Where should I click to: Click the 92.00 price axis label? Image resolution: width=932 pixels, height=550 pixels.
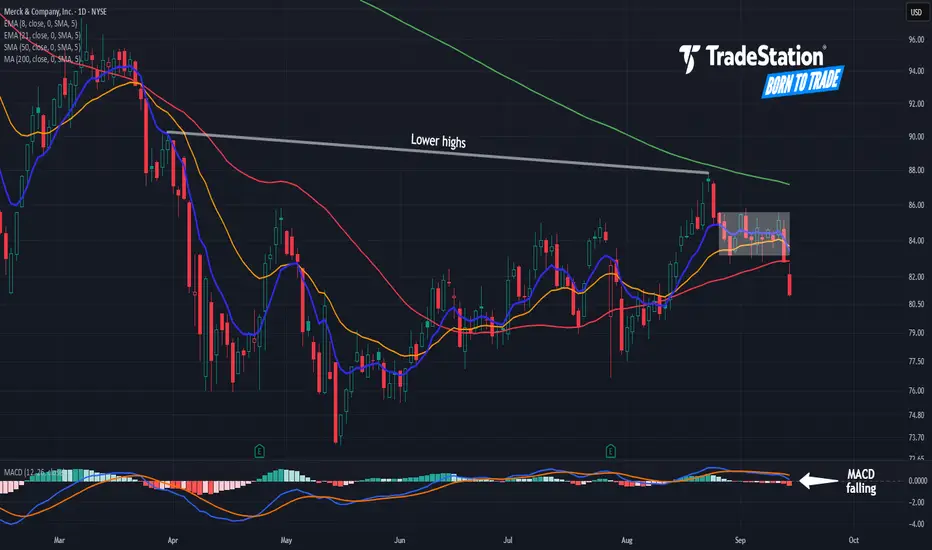(916, 103)
